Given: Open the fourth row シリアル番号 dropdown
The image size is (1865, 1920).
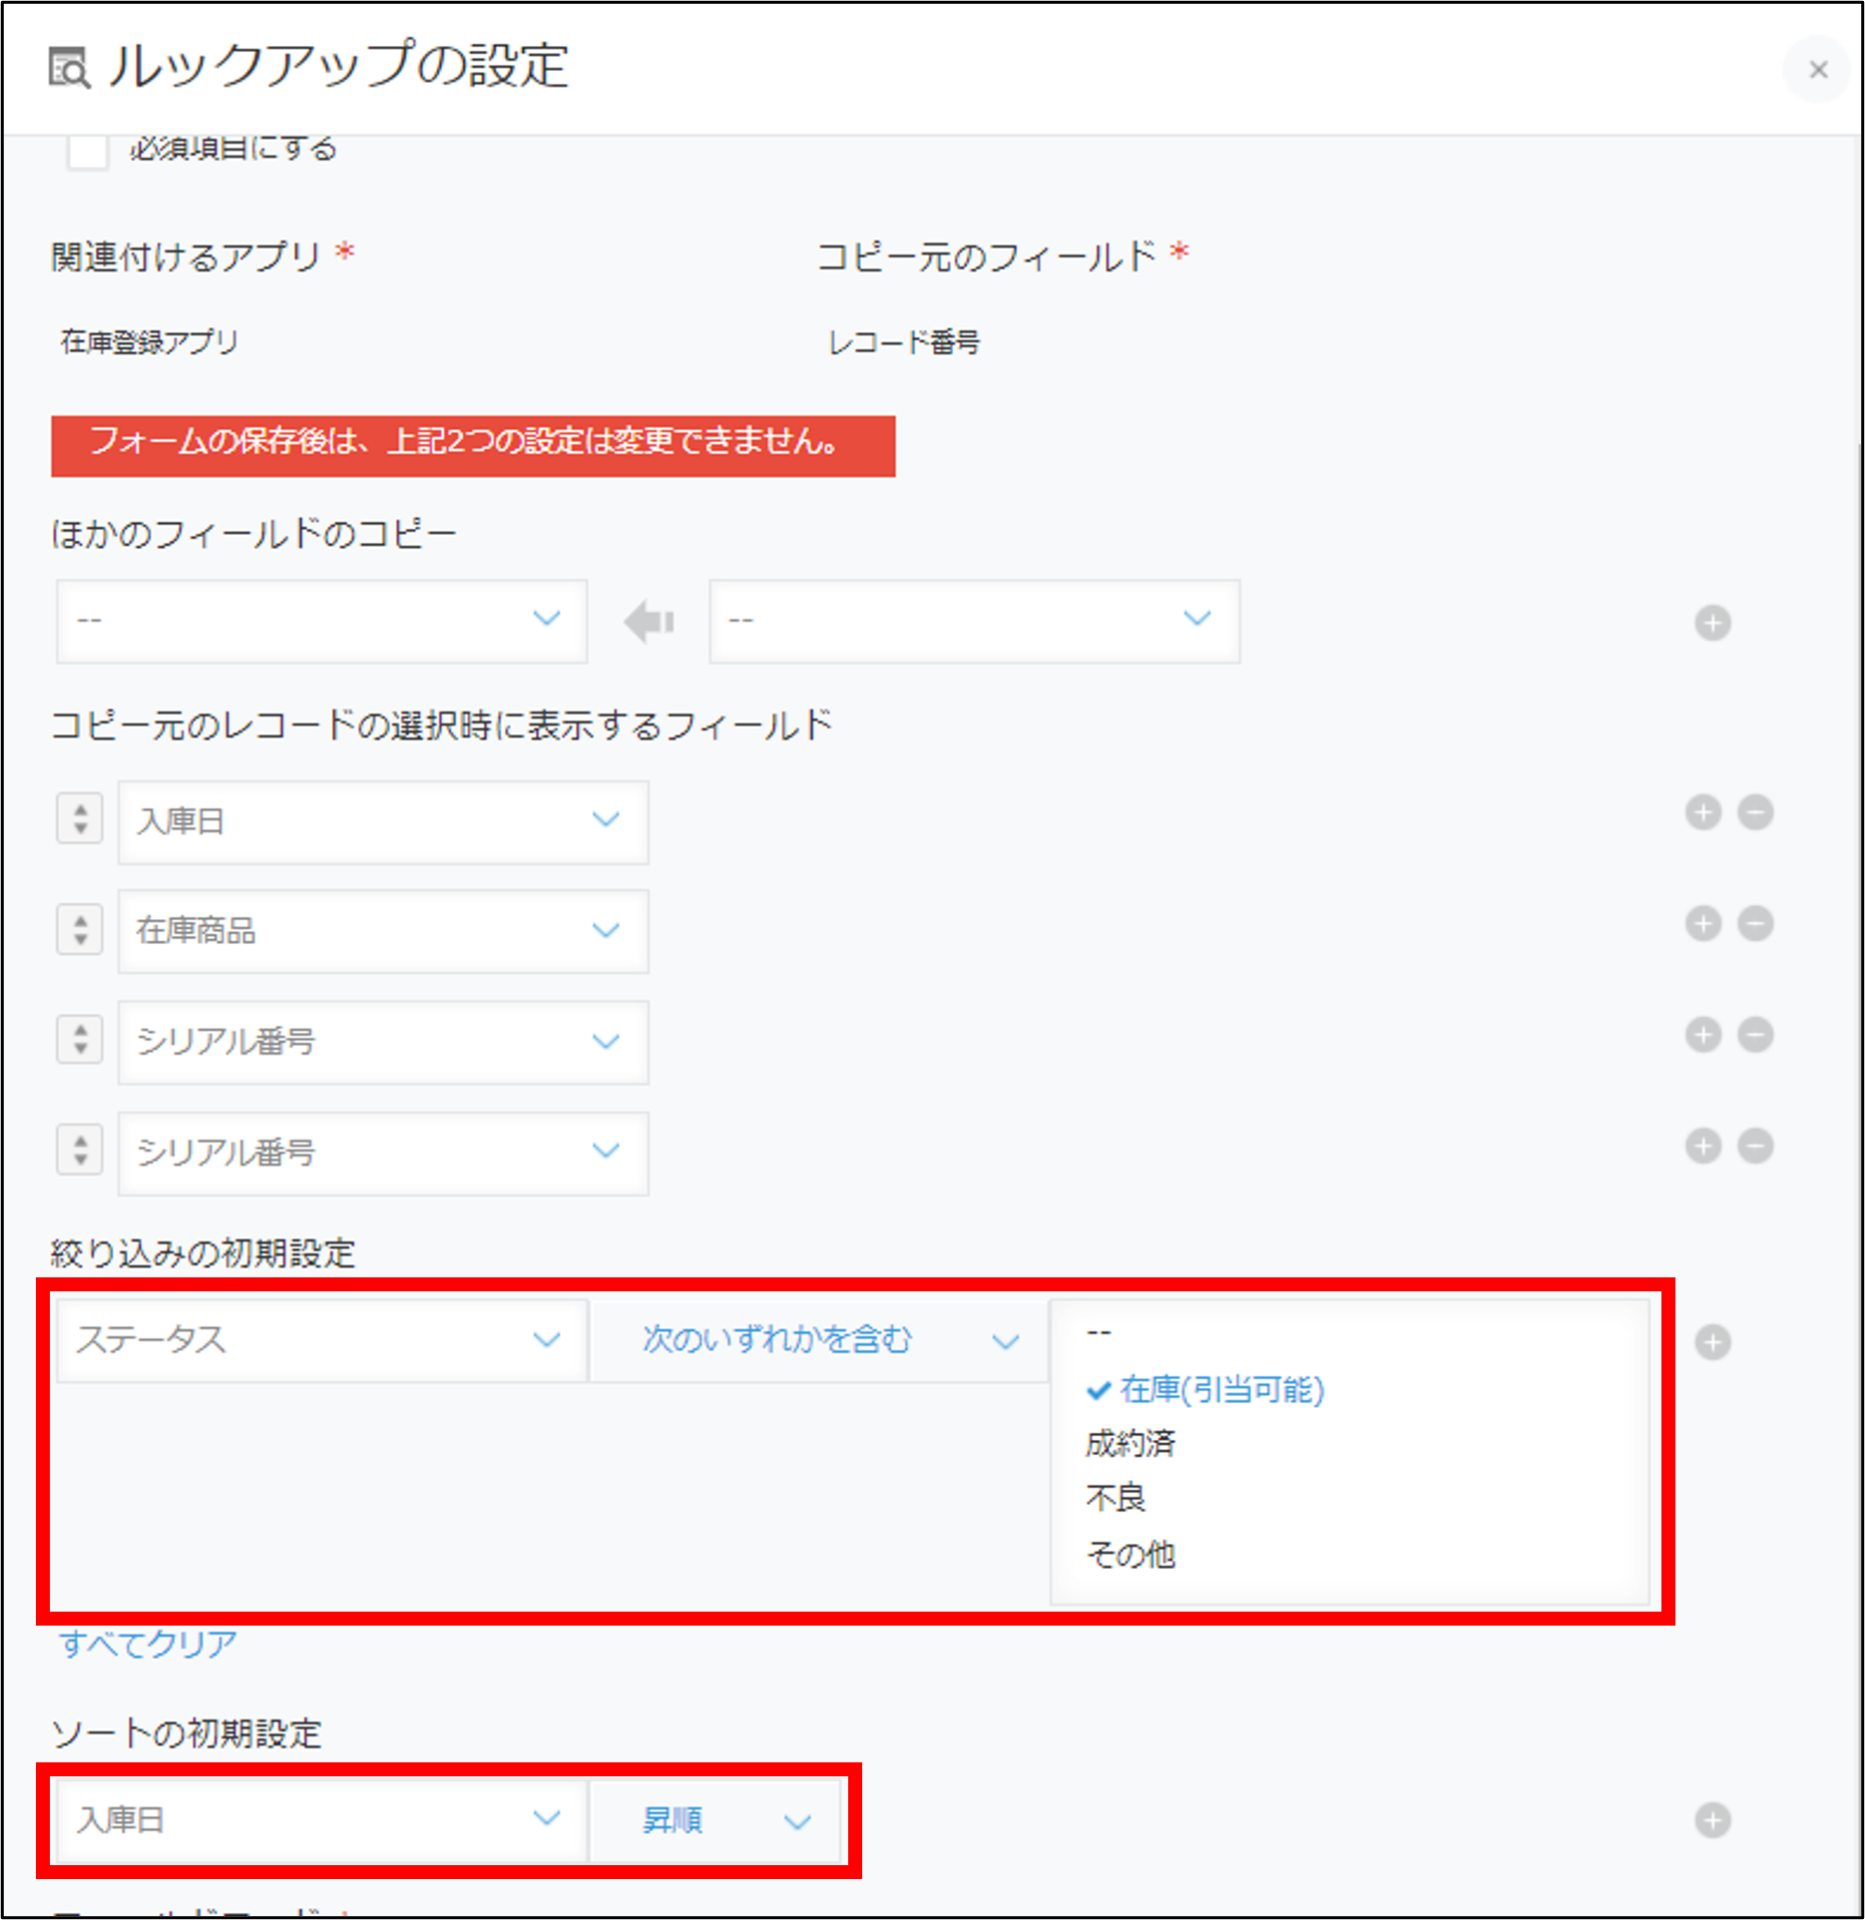Looking at the screenshot, I should point(383,1152).
